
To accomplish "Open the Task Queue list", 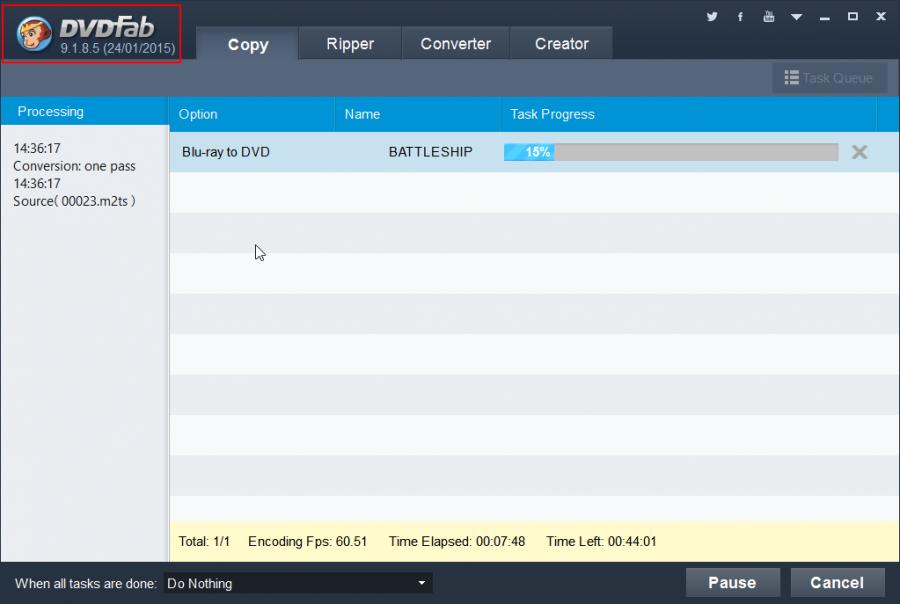I will point(829,78).
